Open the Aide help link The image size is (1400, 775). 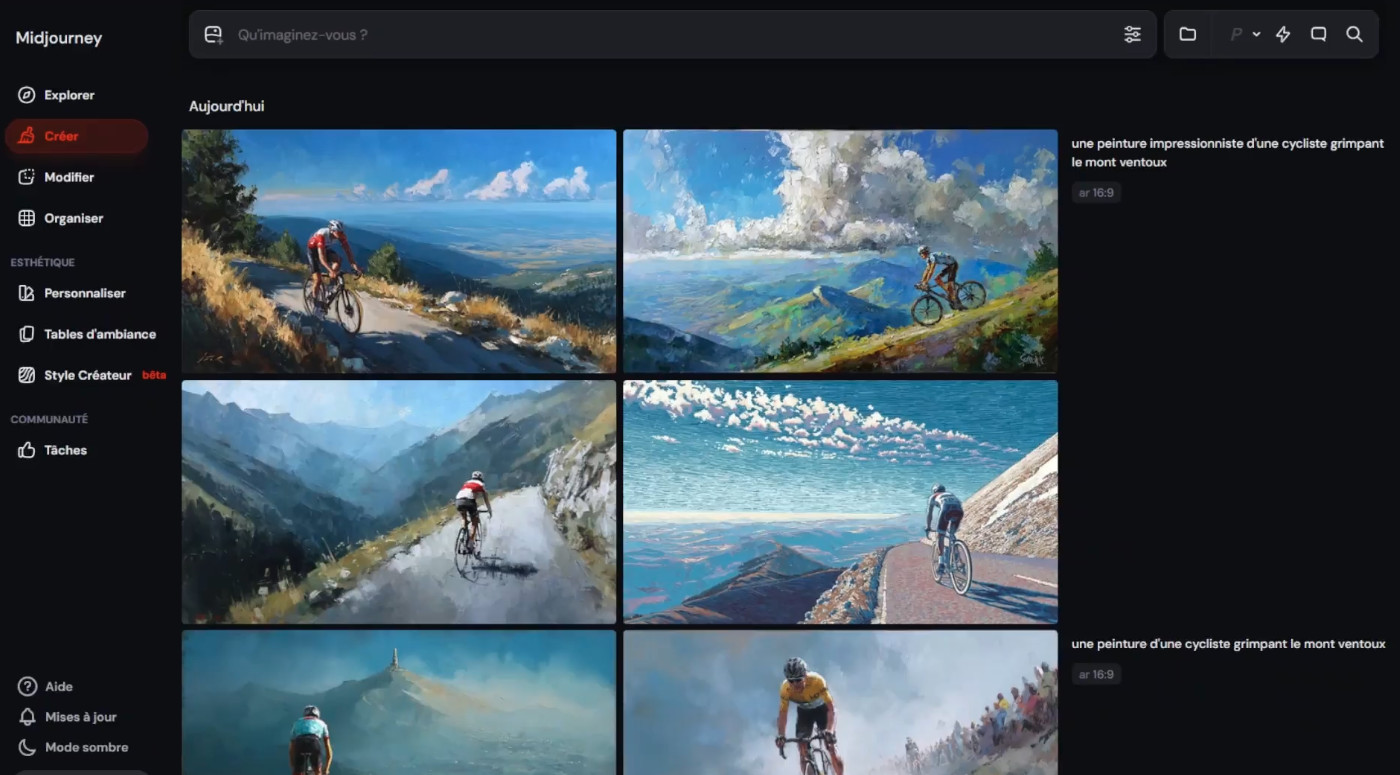58,686
